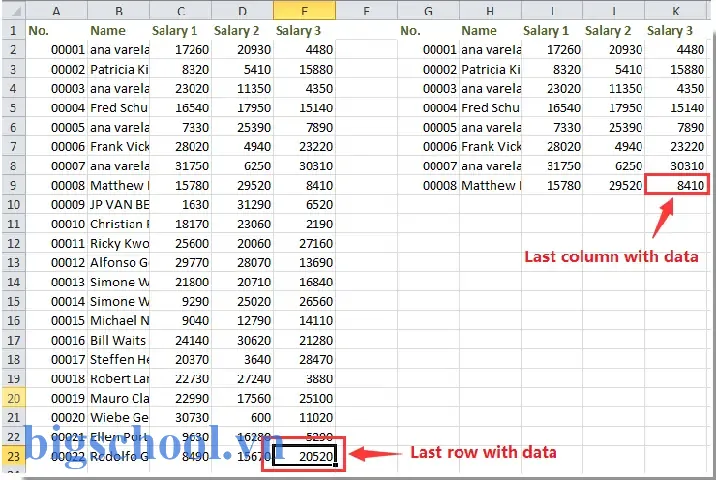
Task: Select the highlighted row header 23
Action: coord(13,456)
